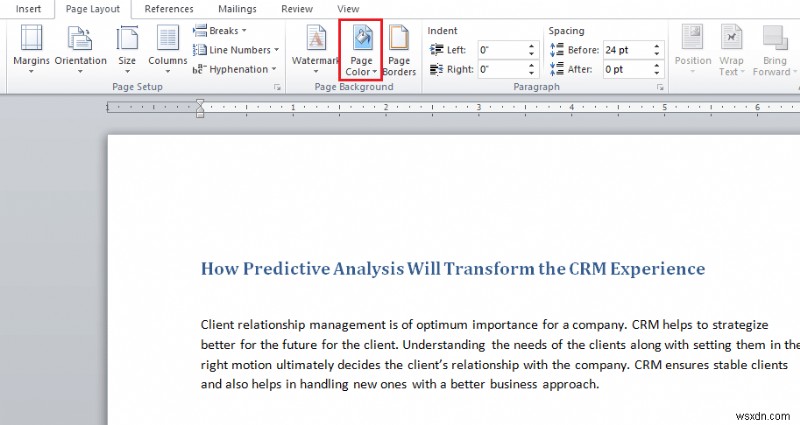Select the Page Layout tab
This screenshot has width=800, height=425.
pyautogui.click(x=93, y=9)
